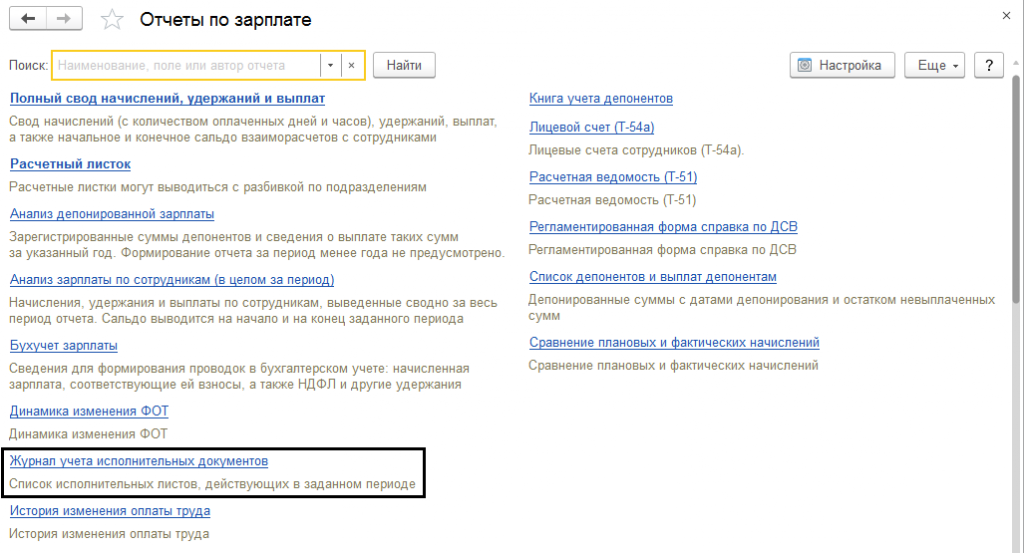Screen dimensions: 1024x553
Task: Click the back navigation arrow
Action: pyautogui.click(x=27, y=19)
